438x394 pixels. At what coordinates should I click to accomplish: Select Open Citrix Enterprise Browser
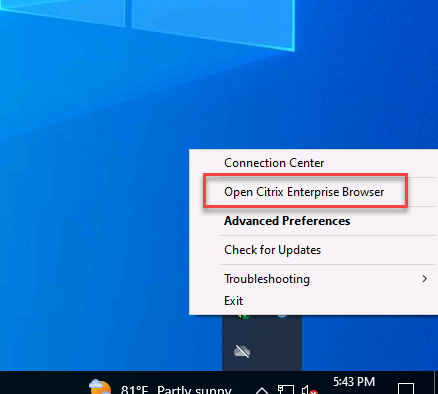click(x=313, y=192)
